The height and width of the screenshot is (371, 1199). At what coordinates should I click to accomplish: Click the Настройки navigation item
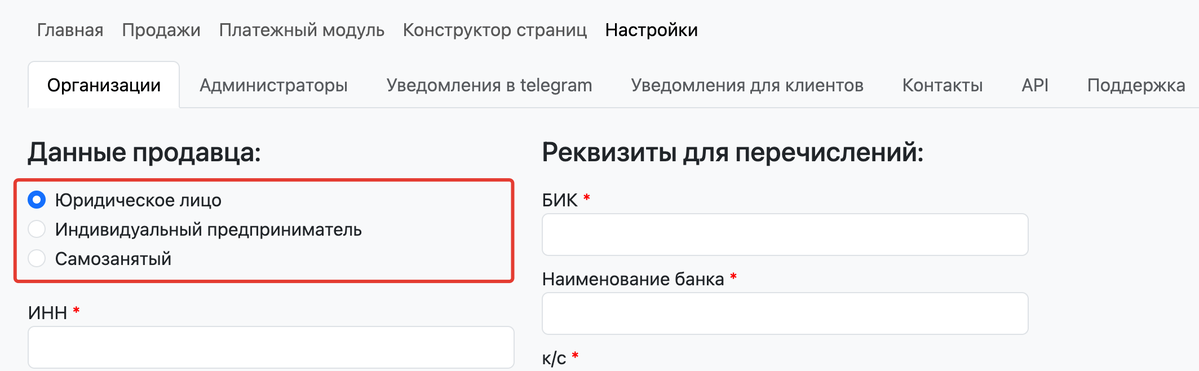tap(651, 31)
